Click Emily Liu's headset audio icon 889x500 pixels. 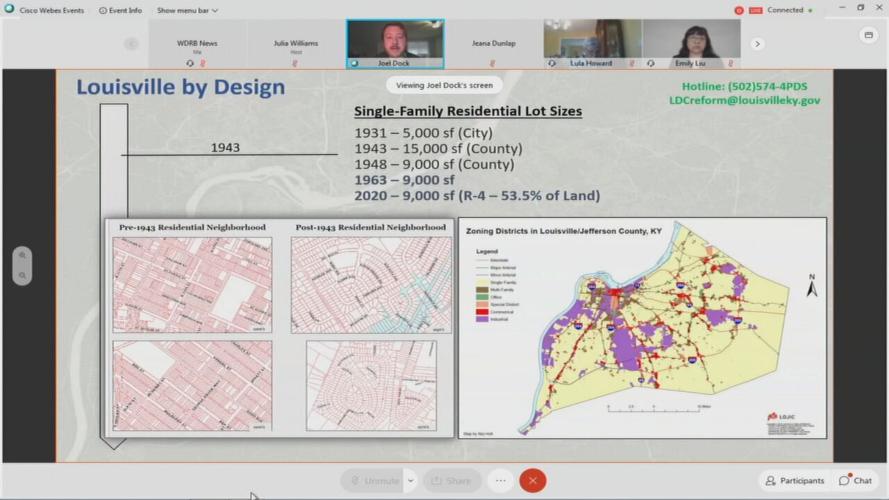(650, 63)
